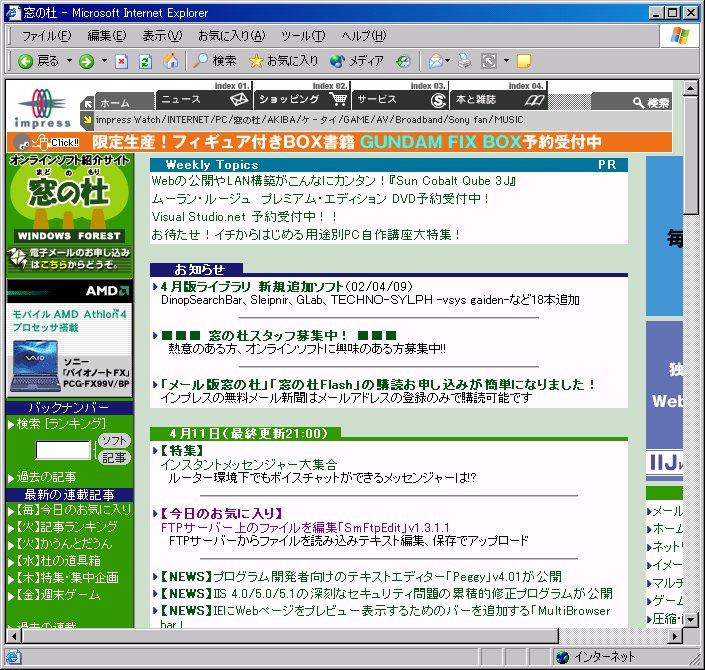
Task: Click the sidebar search text field
Action: (63, 450)
